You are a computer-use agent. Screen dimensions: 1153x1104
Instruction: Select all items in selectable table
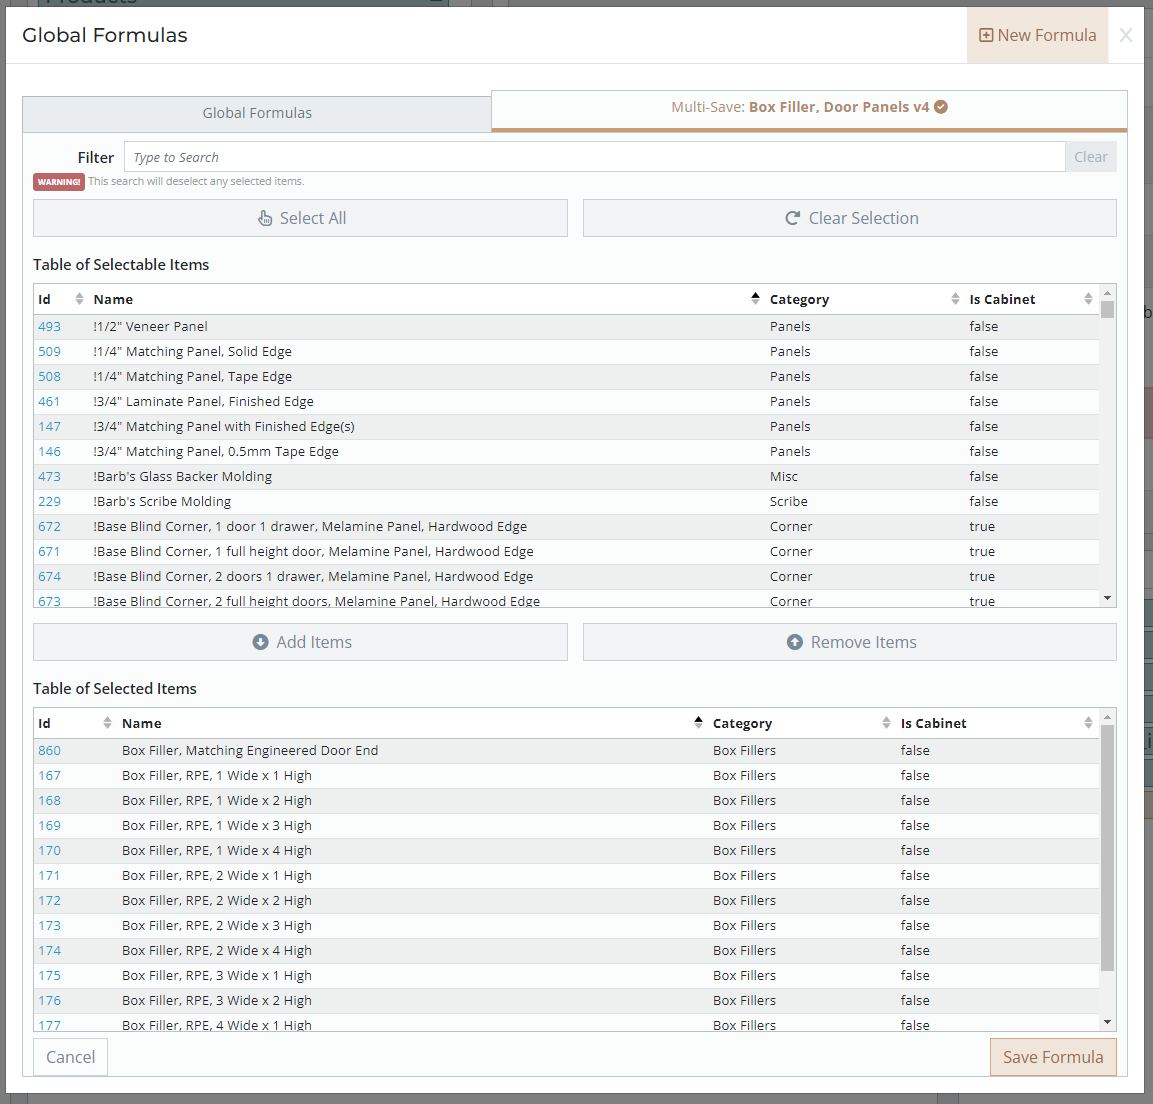(x=300, y=218)
